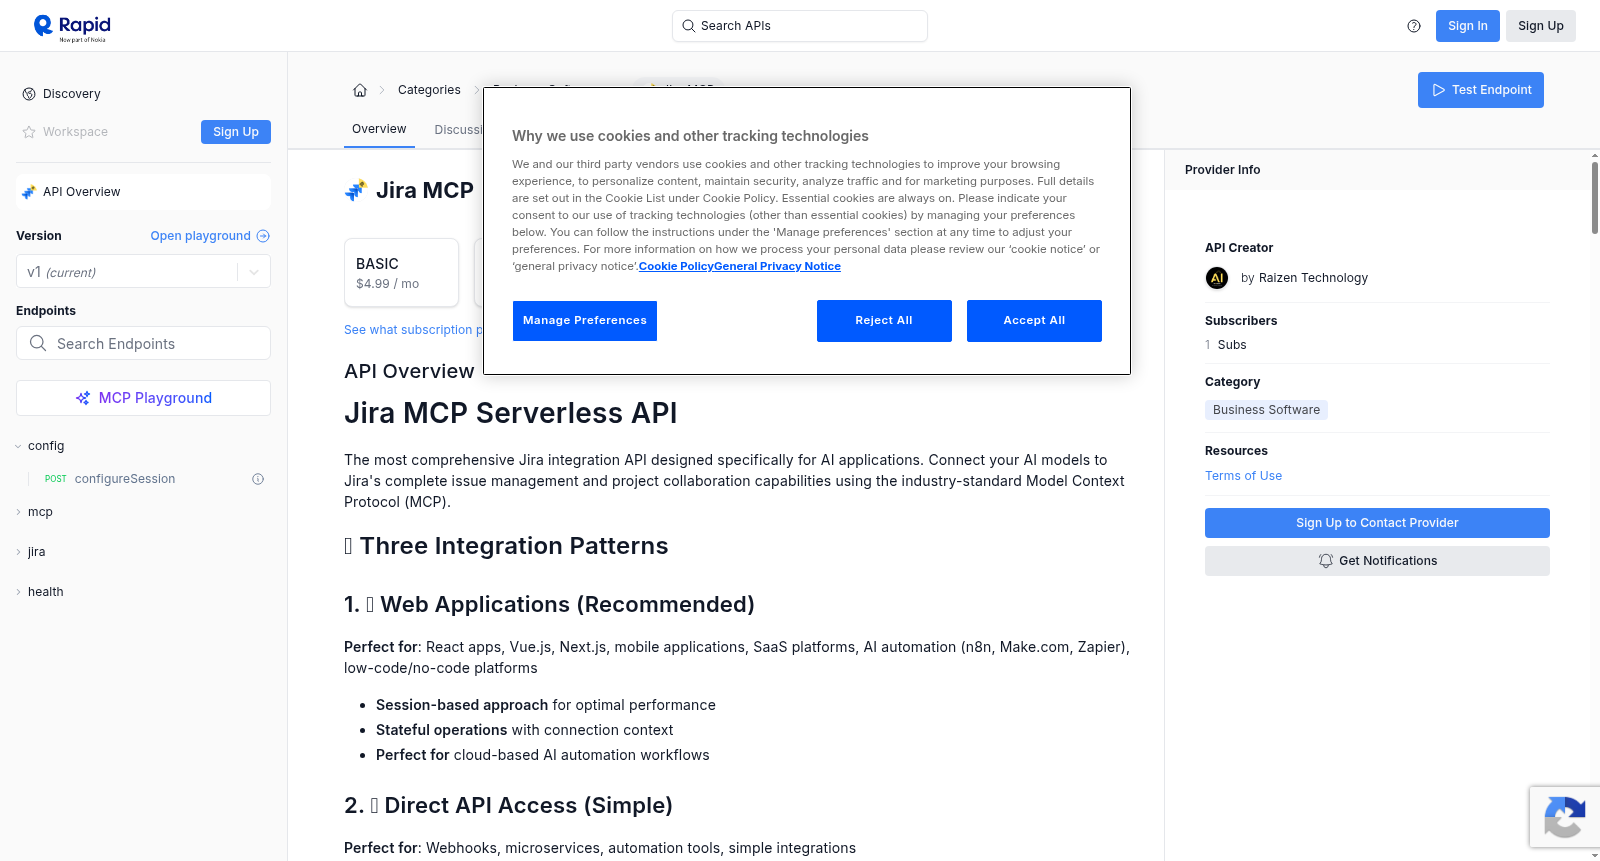Click the Test Endpoint button

click(1481, 90)
